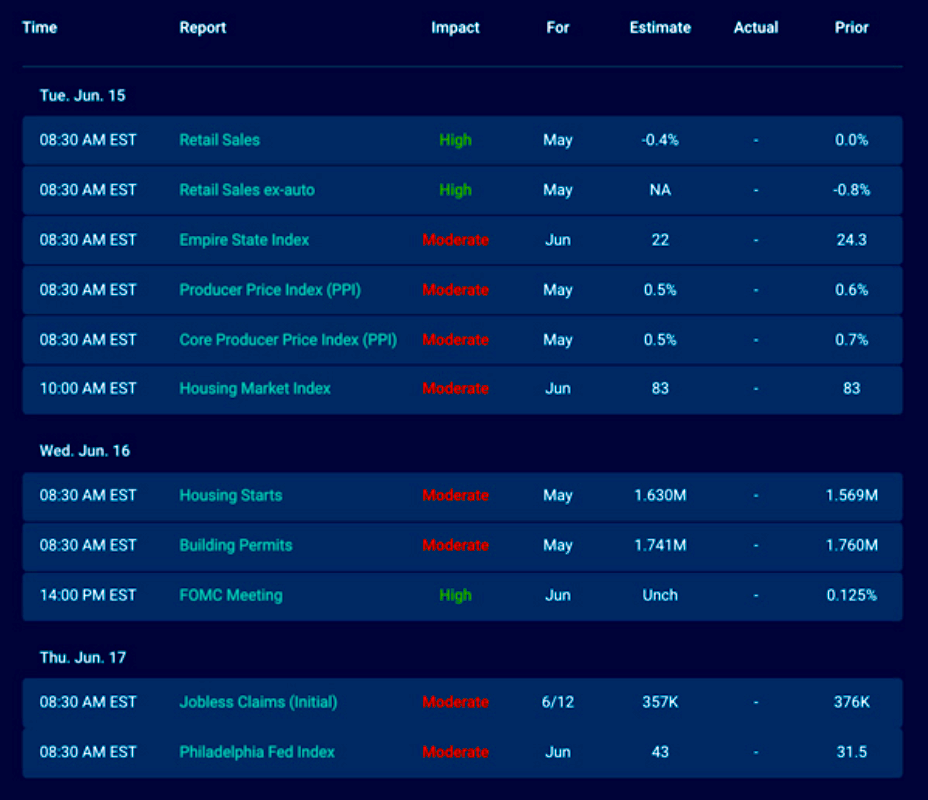
Task: Open the Retail Sales report link
Action: click(219, 140)
